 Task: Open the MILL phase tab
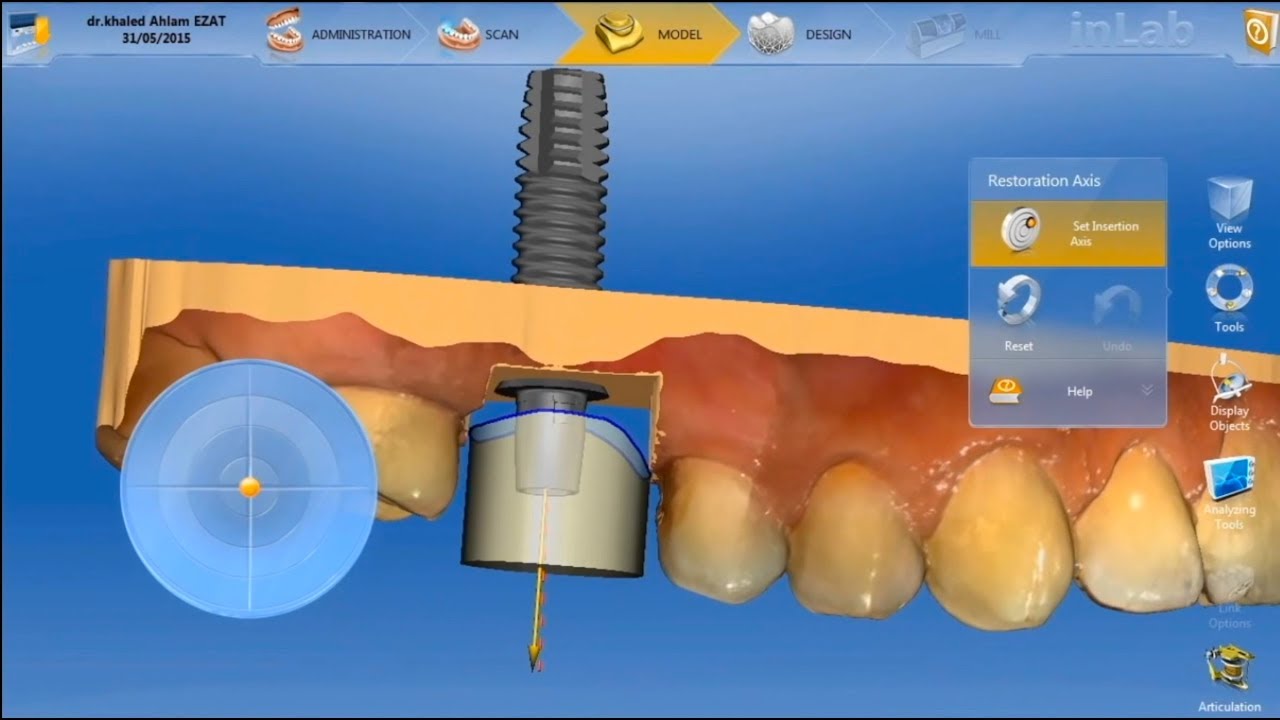(955, 33)
